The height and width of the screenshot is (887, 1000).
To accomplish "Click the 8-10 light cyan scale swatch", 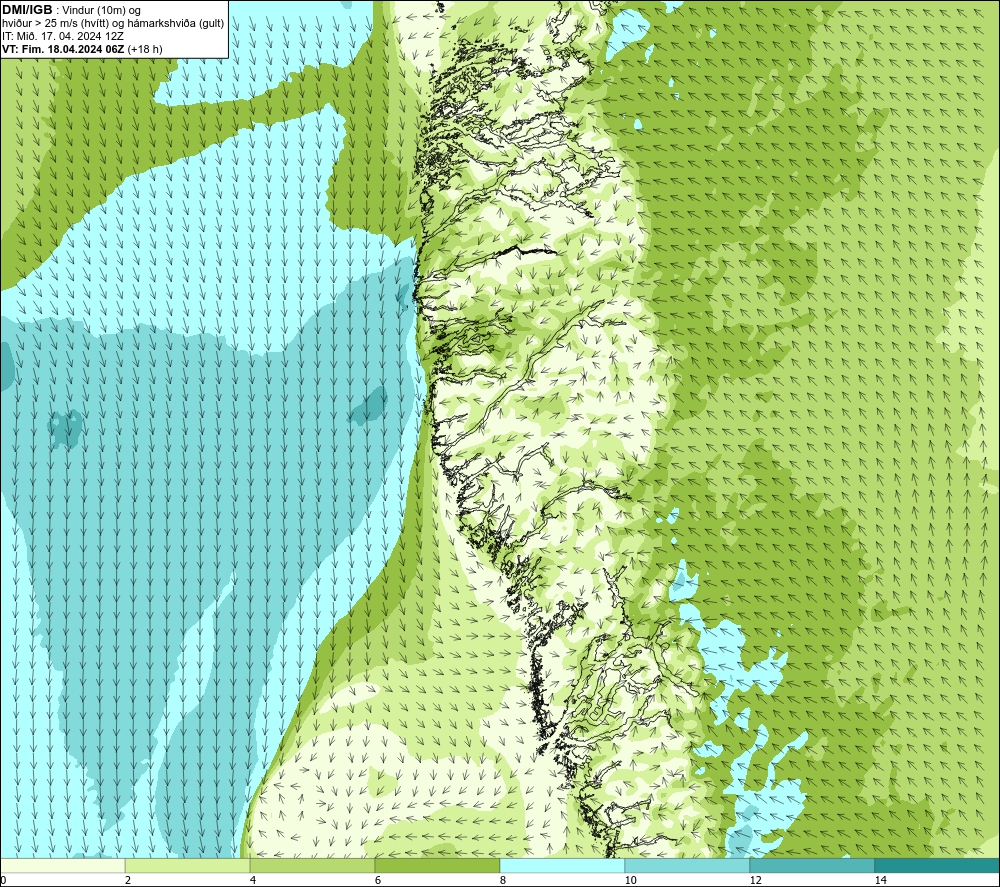I will pos(562,865).
